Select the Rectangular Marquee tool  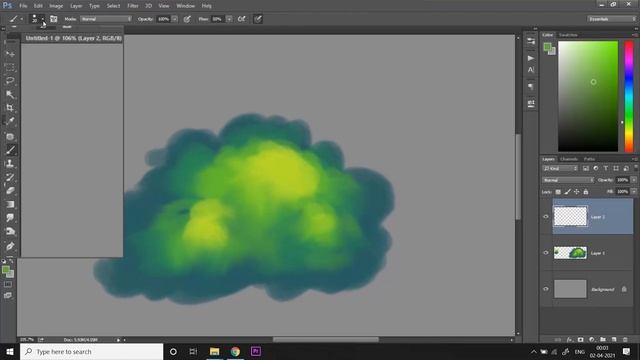click(x=10, y=67)
